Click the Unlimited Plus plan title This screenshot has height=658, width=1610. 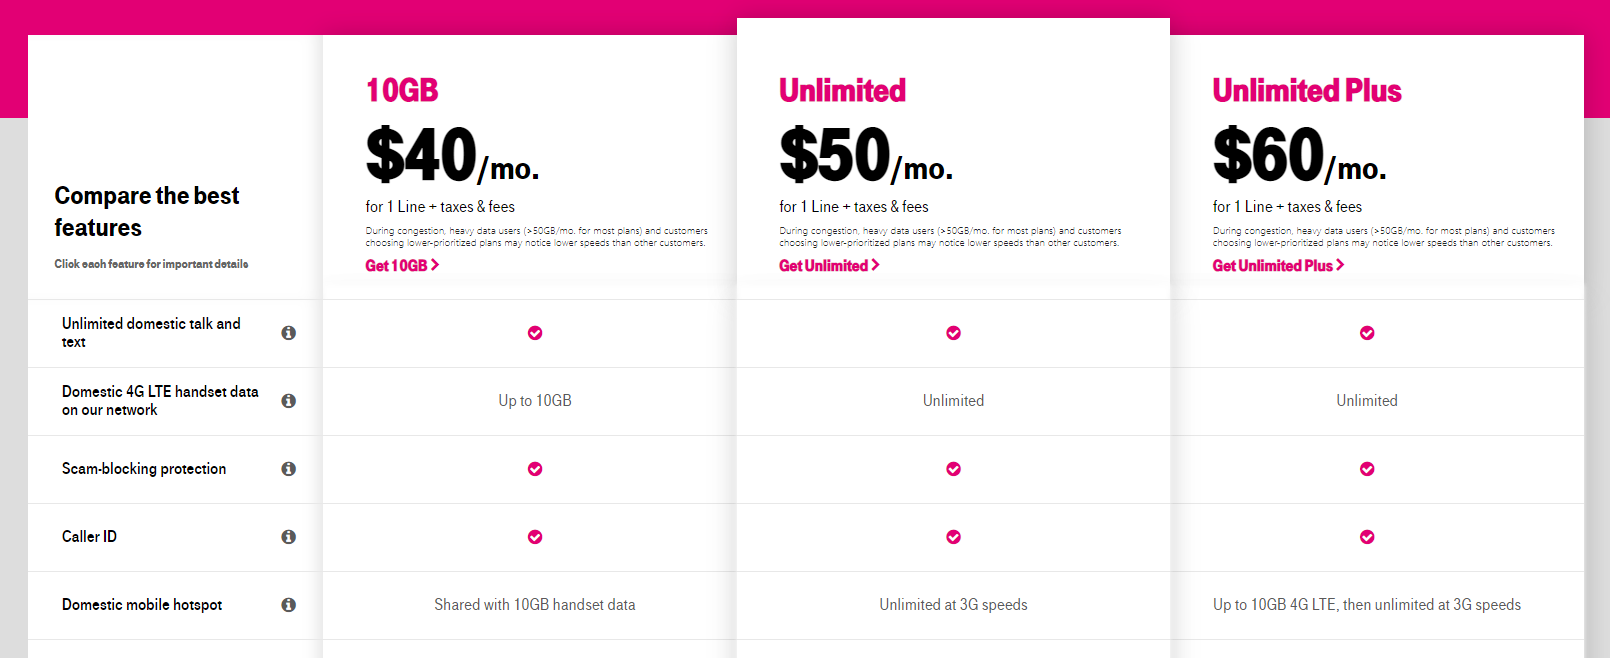click(x=1306, y=91)
